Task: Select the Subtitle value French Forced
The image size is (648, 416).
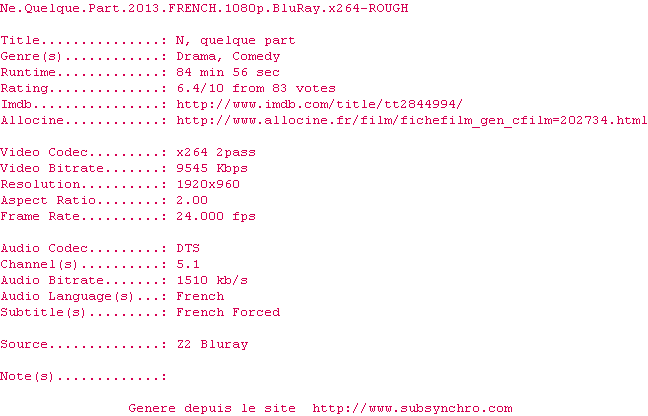Action: click(228, 312)
